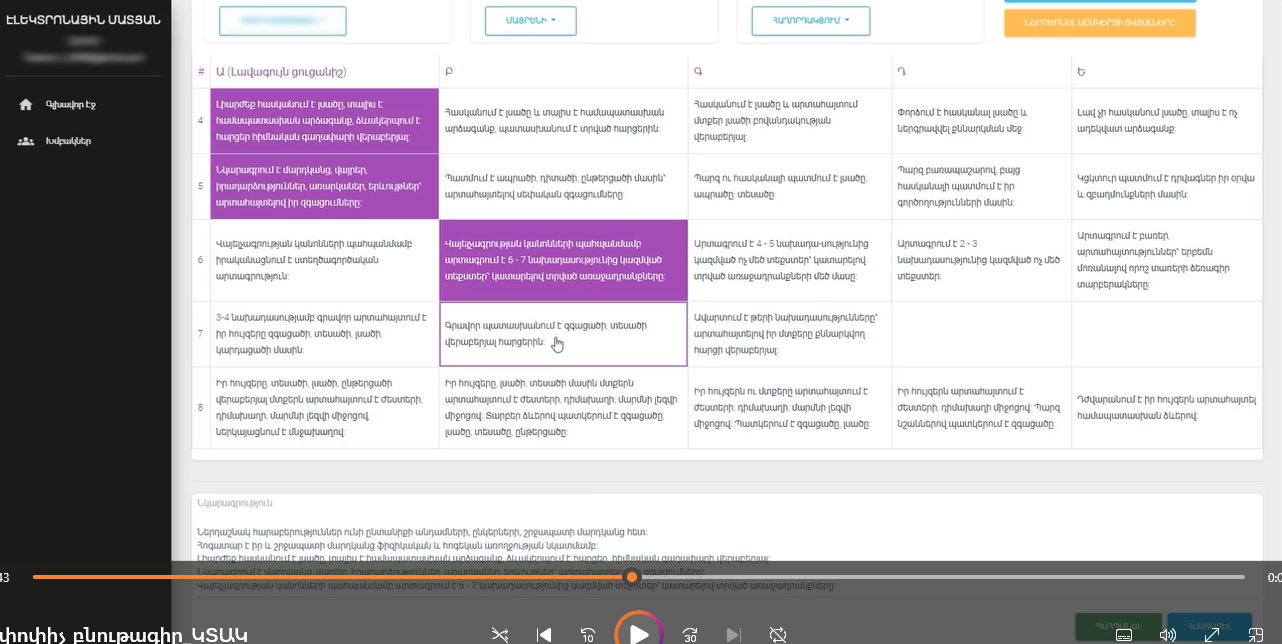Open the home page via the house icon
This screenshot has width=1282, height=644.
pyautogui.click(x=26, y=104)
